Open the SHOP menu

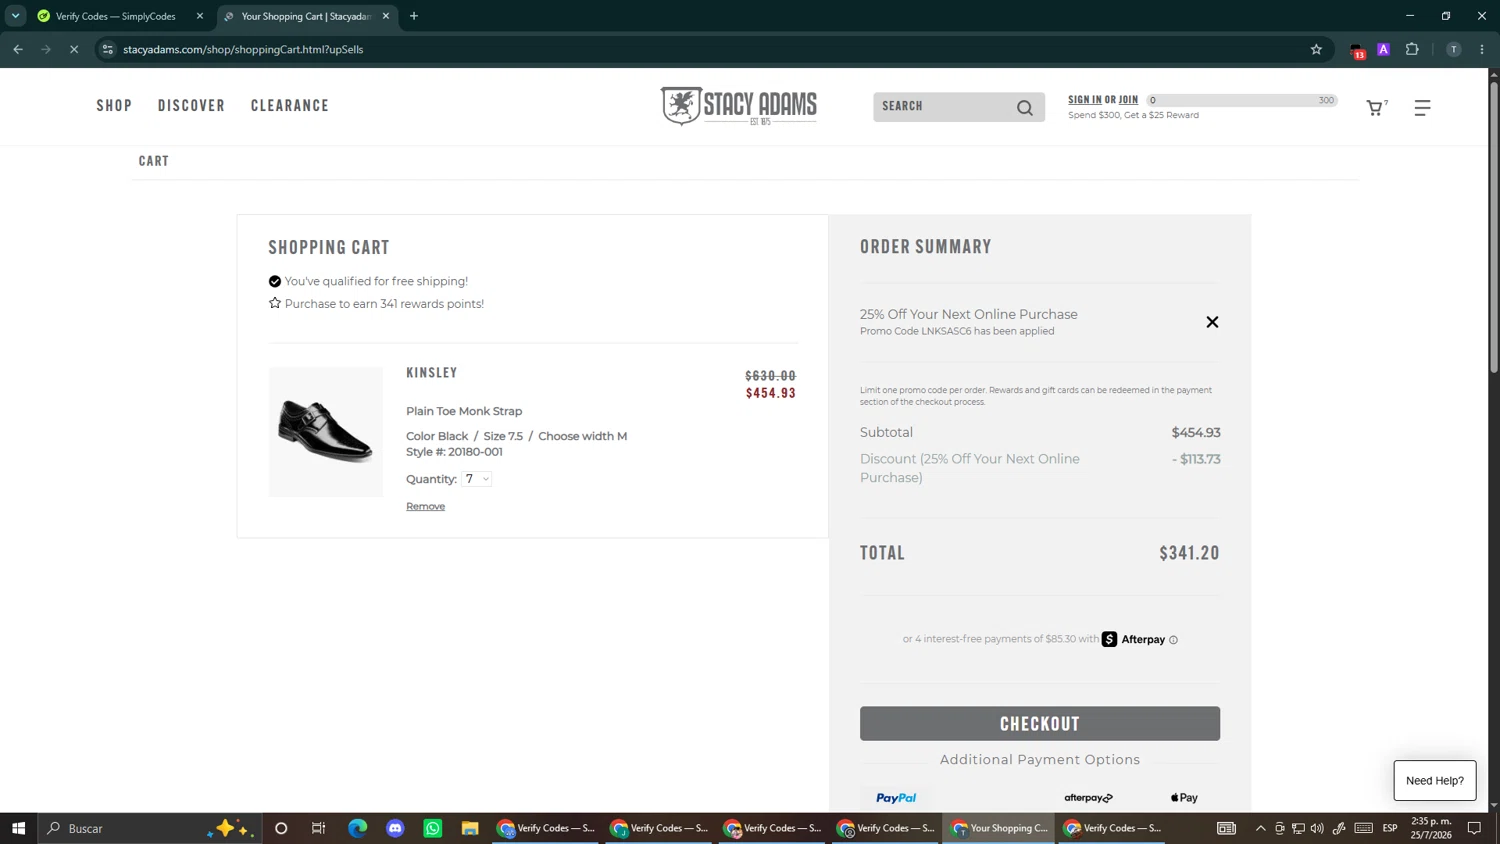coord(114,106)
